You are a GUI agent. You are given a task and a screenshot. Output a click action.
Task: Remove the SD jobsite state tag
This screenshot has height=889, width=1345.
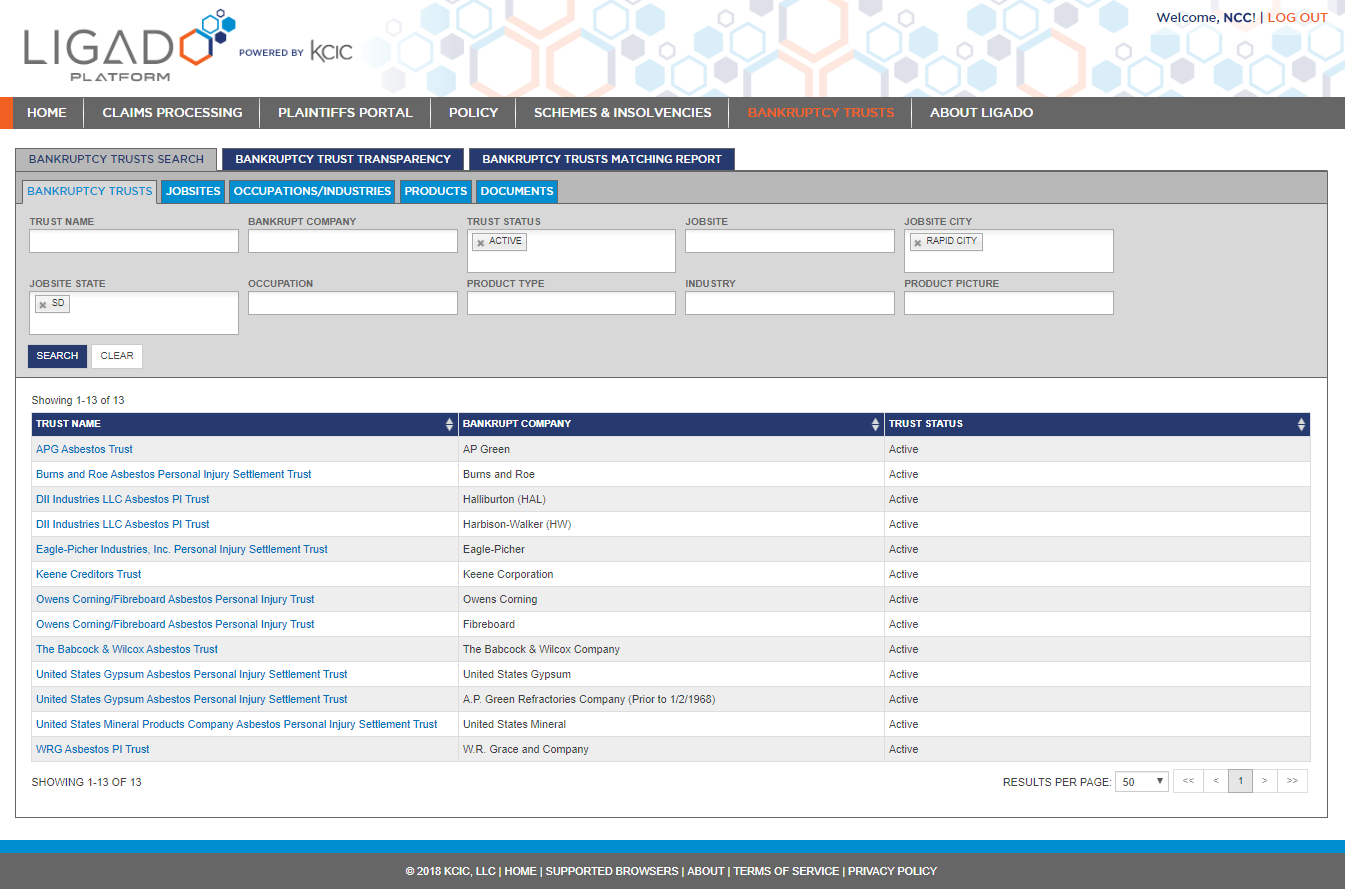coord(43,305)
